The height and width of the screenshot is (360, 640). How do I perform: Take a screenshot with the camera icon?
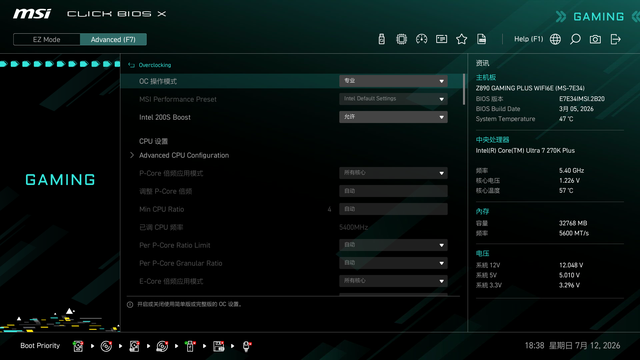pos(595,39)
